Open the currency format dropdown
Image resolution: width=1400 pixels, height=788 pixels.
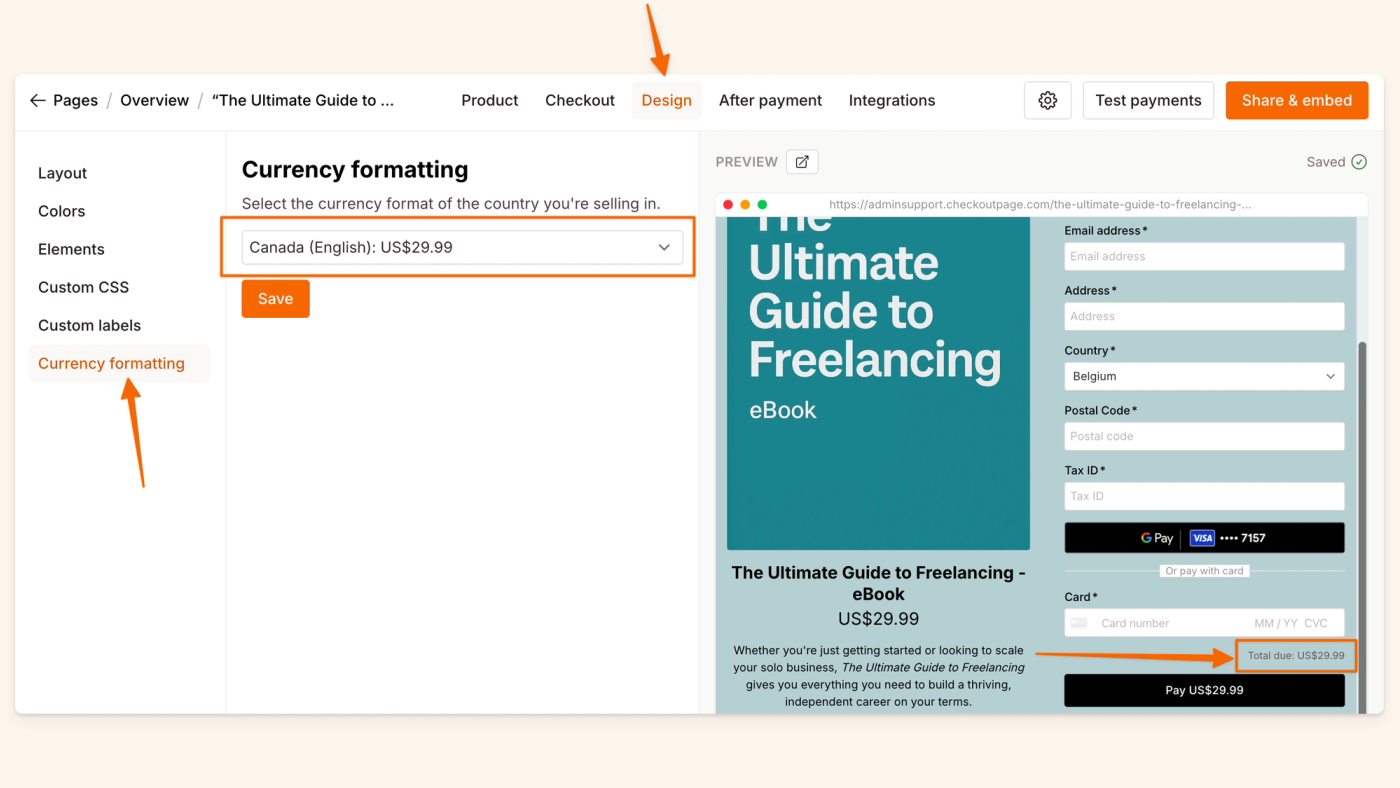tap(462, 247)
